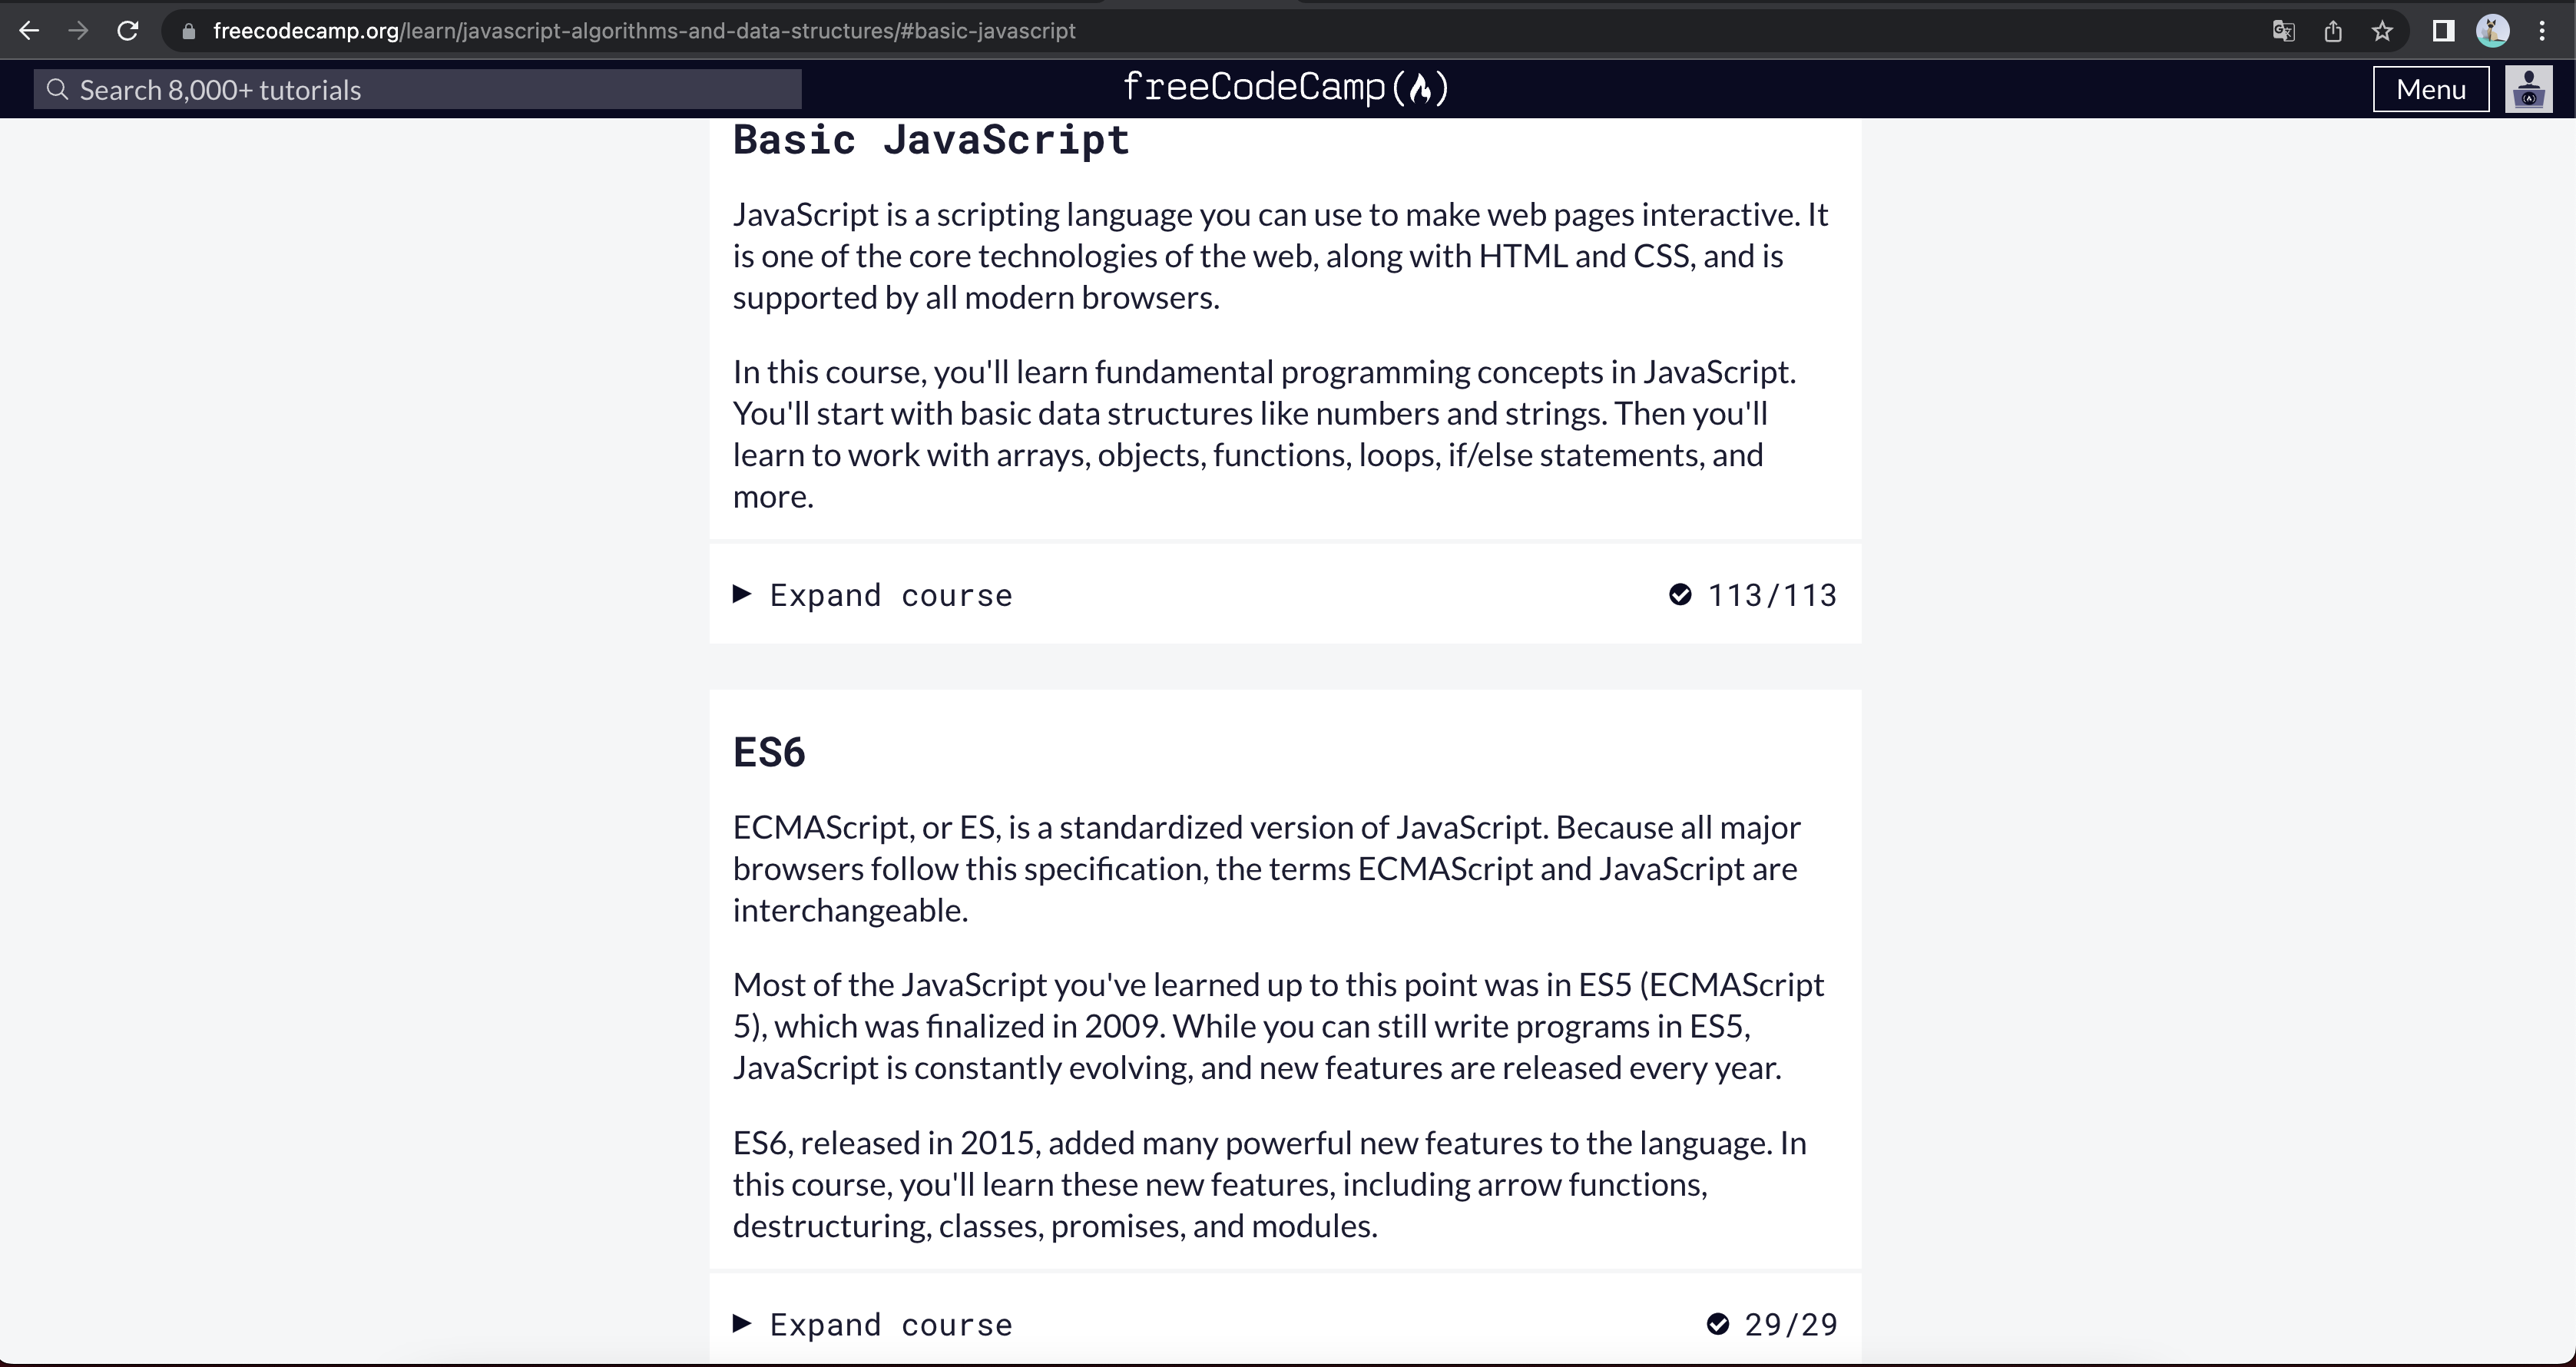Click the back navigation arrow
The width and height of the screenshot is (2576, 1367).
29,31
